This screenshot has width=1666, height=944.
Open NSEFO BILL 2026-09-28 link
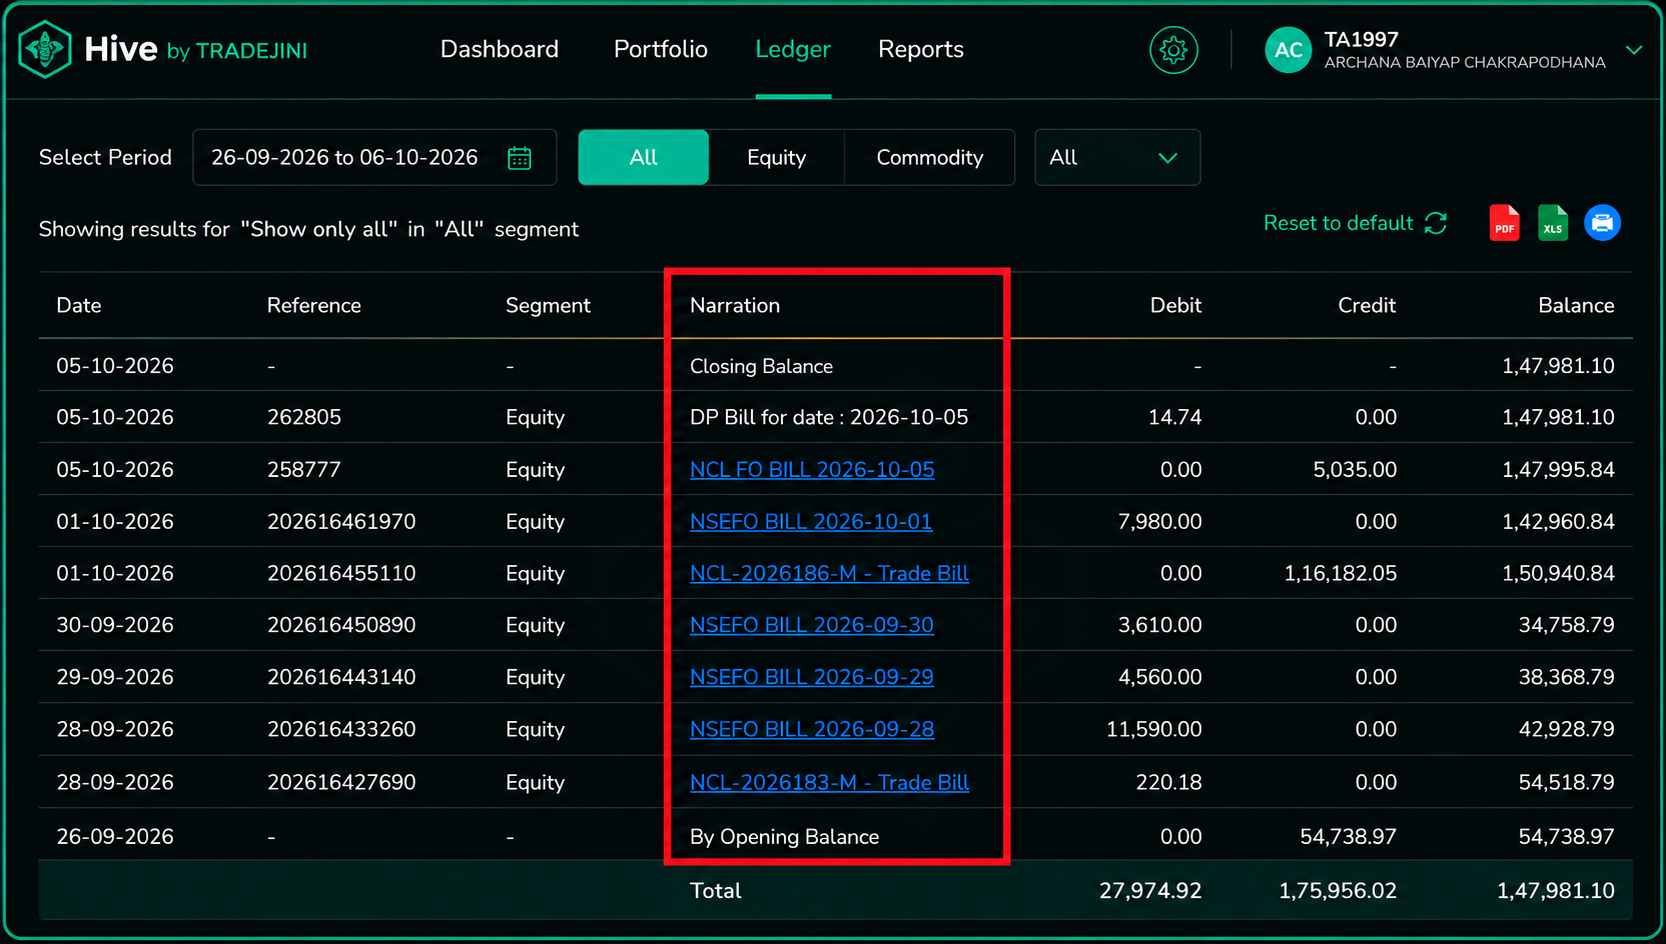[812, 729]
